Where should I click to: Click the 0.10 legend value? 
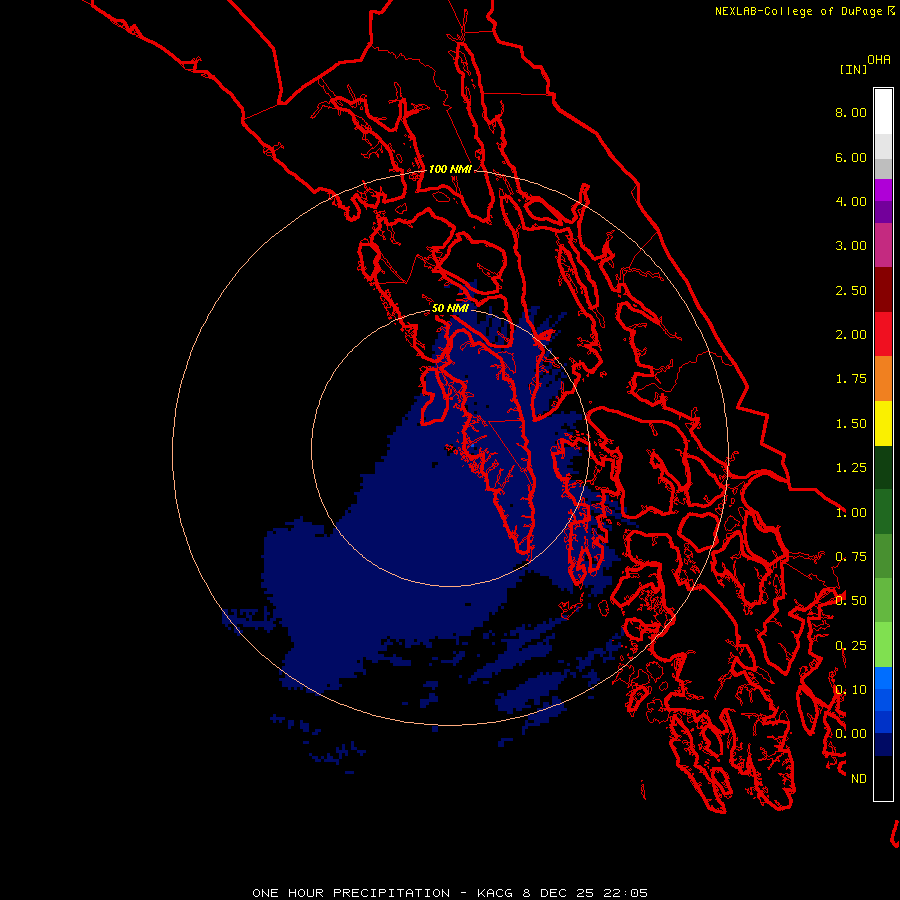[x=851, y=690]
